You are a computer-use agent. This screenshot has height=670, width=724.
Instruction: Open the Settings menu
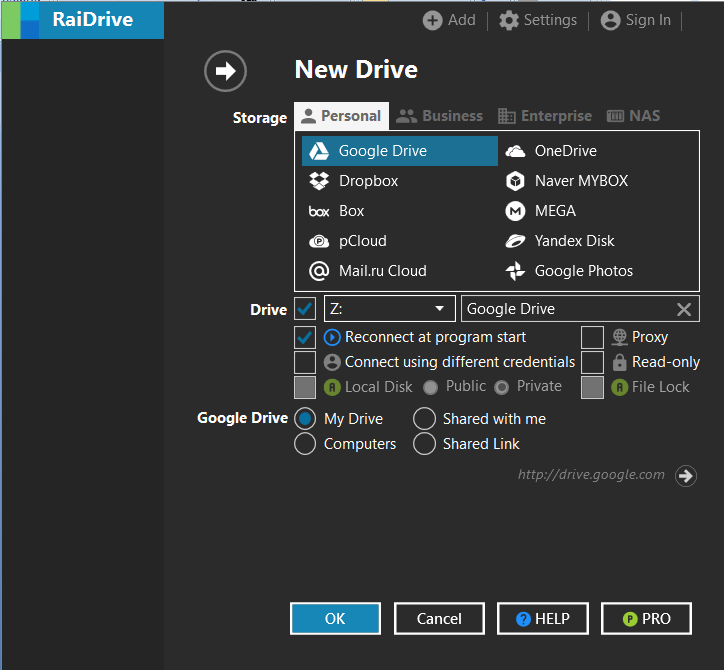(x=538, y=20)
